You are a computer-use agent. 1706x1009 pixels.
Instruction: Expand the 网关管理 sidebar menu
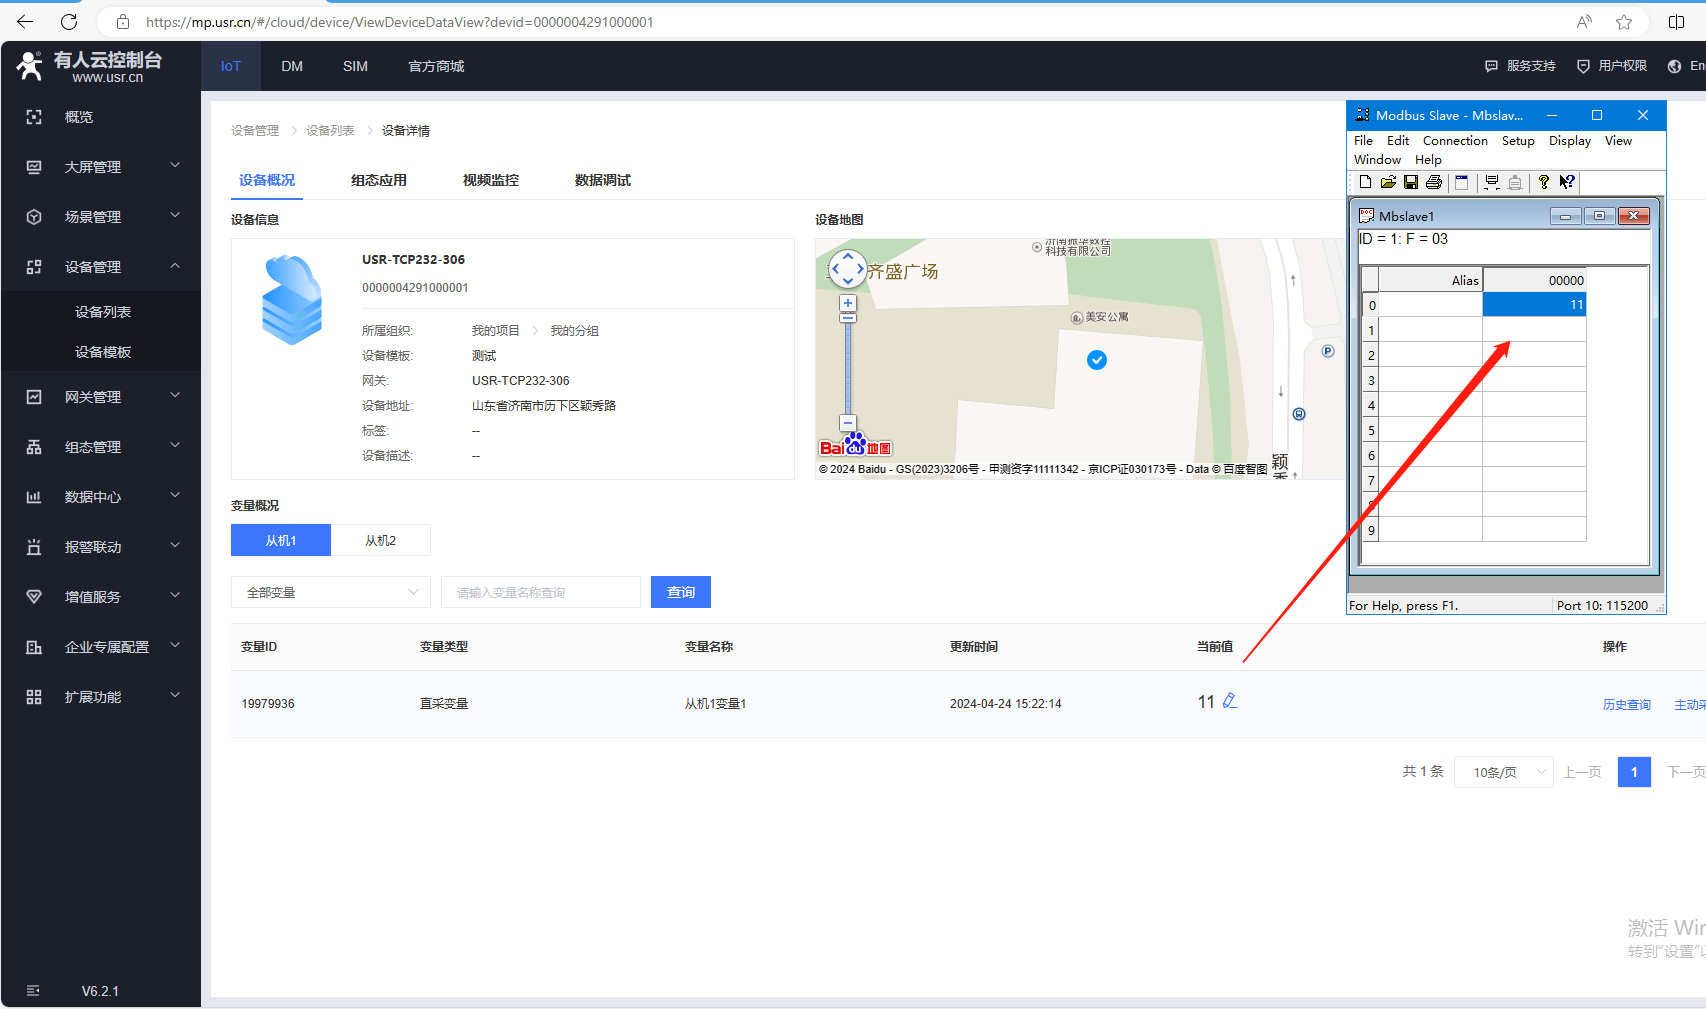coord(101,397)
